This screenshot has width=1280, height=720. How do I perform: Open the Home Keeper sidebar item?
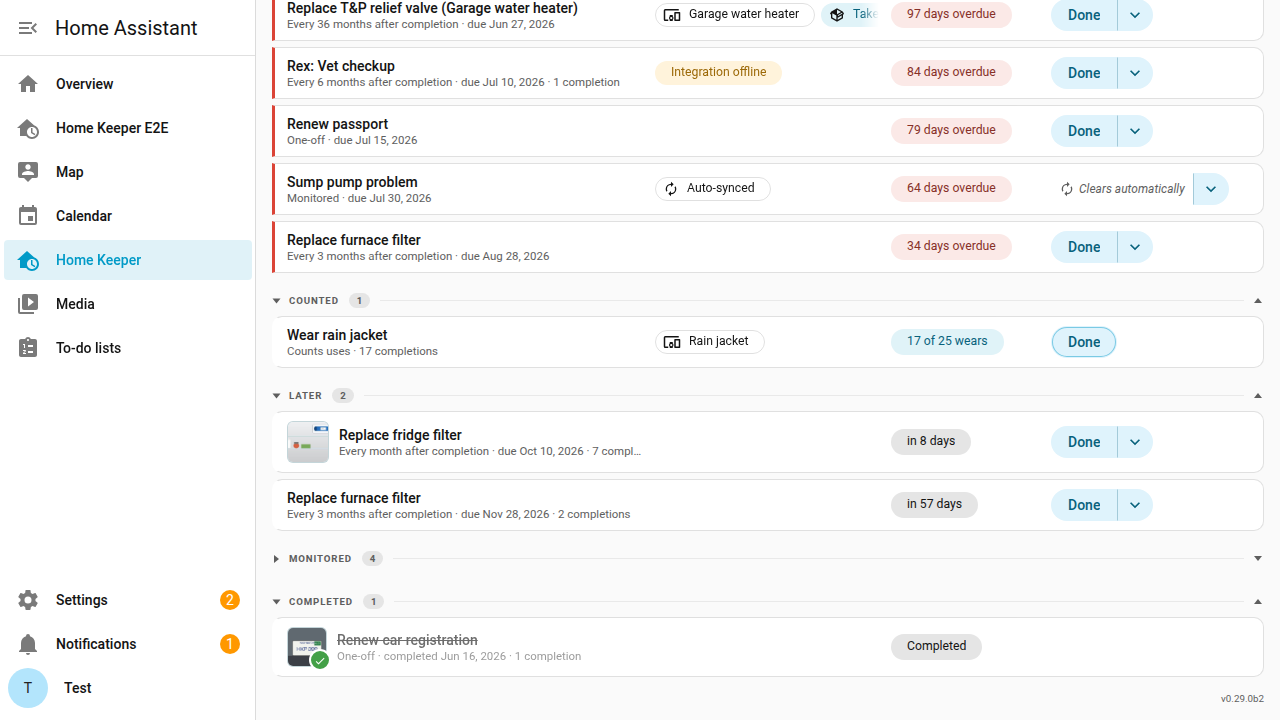128,260
